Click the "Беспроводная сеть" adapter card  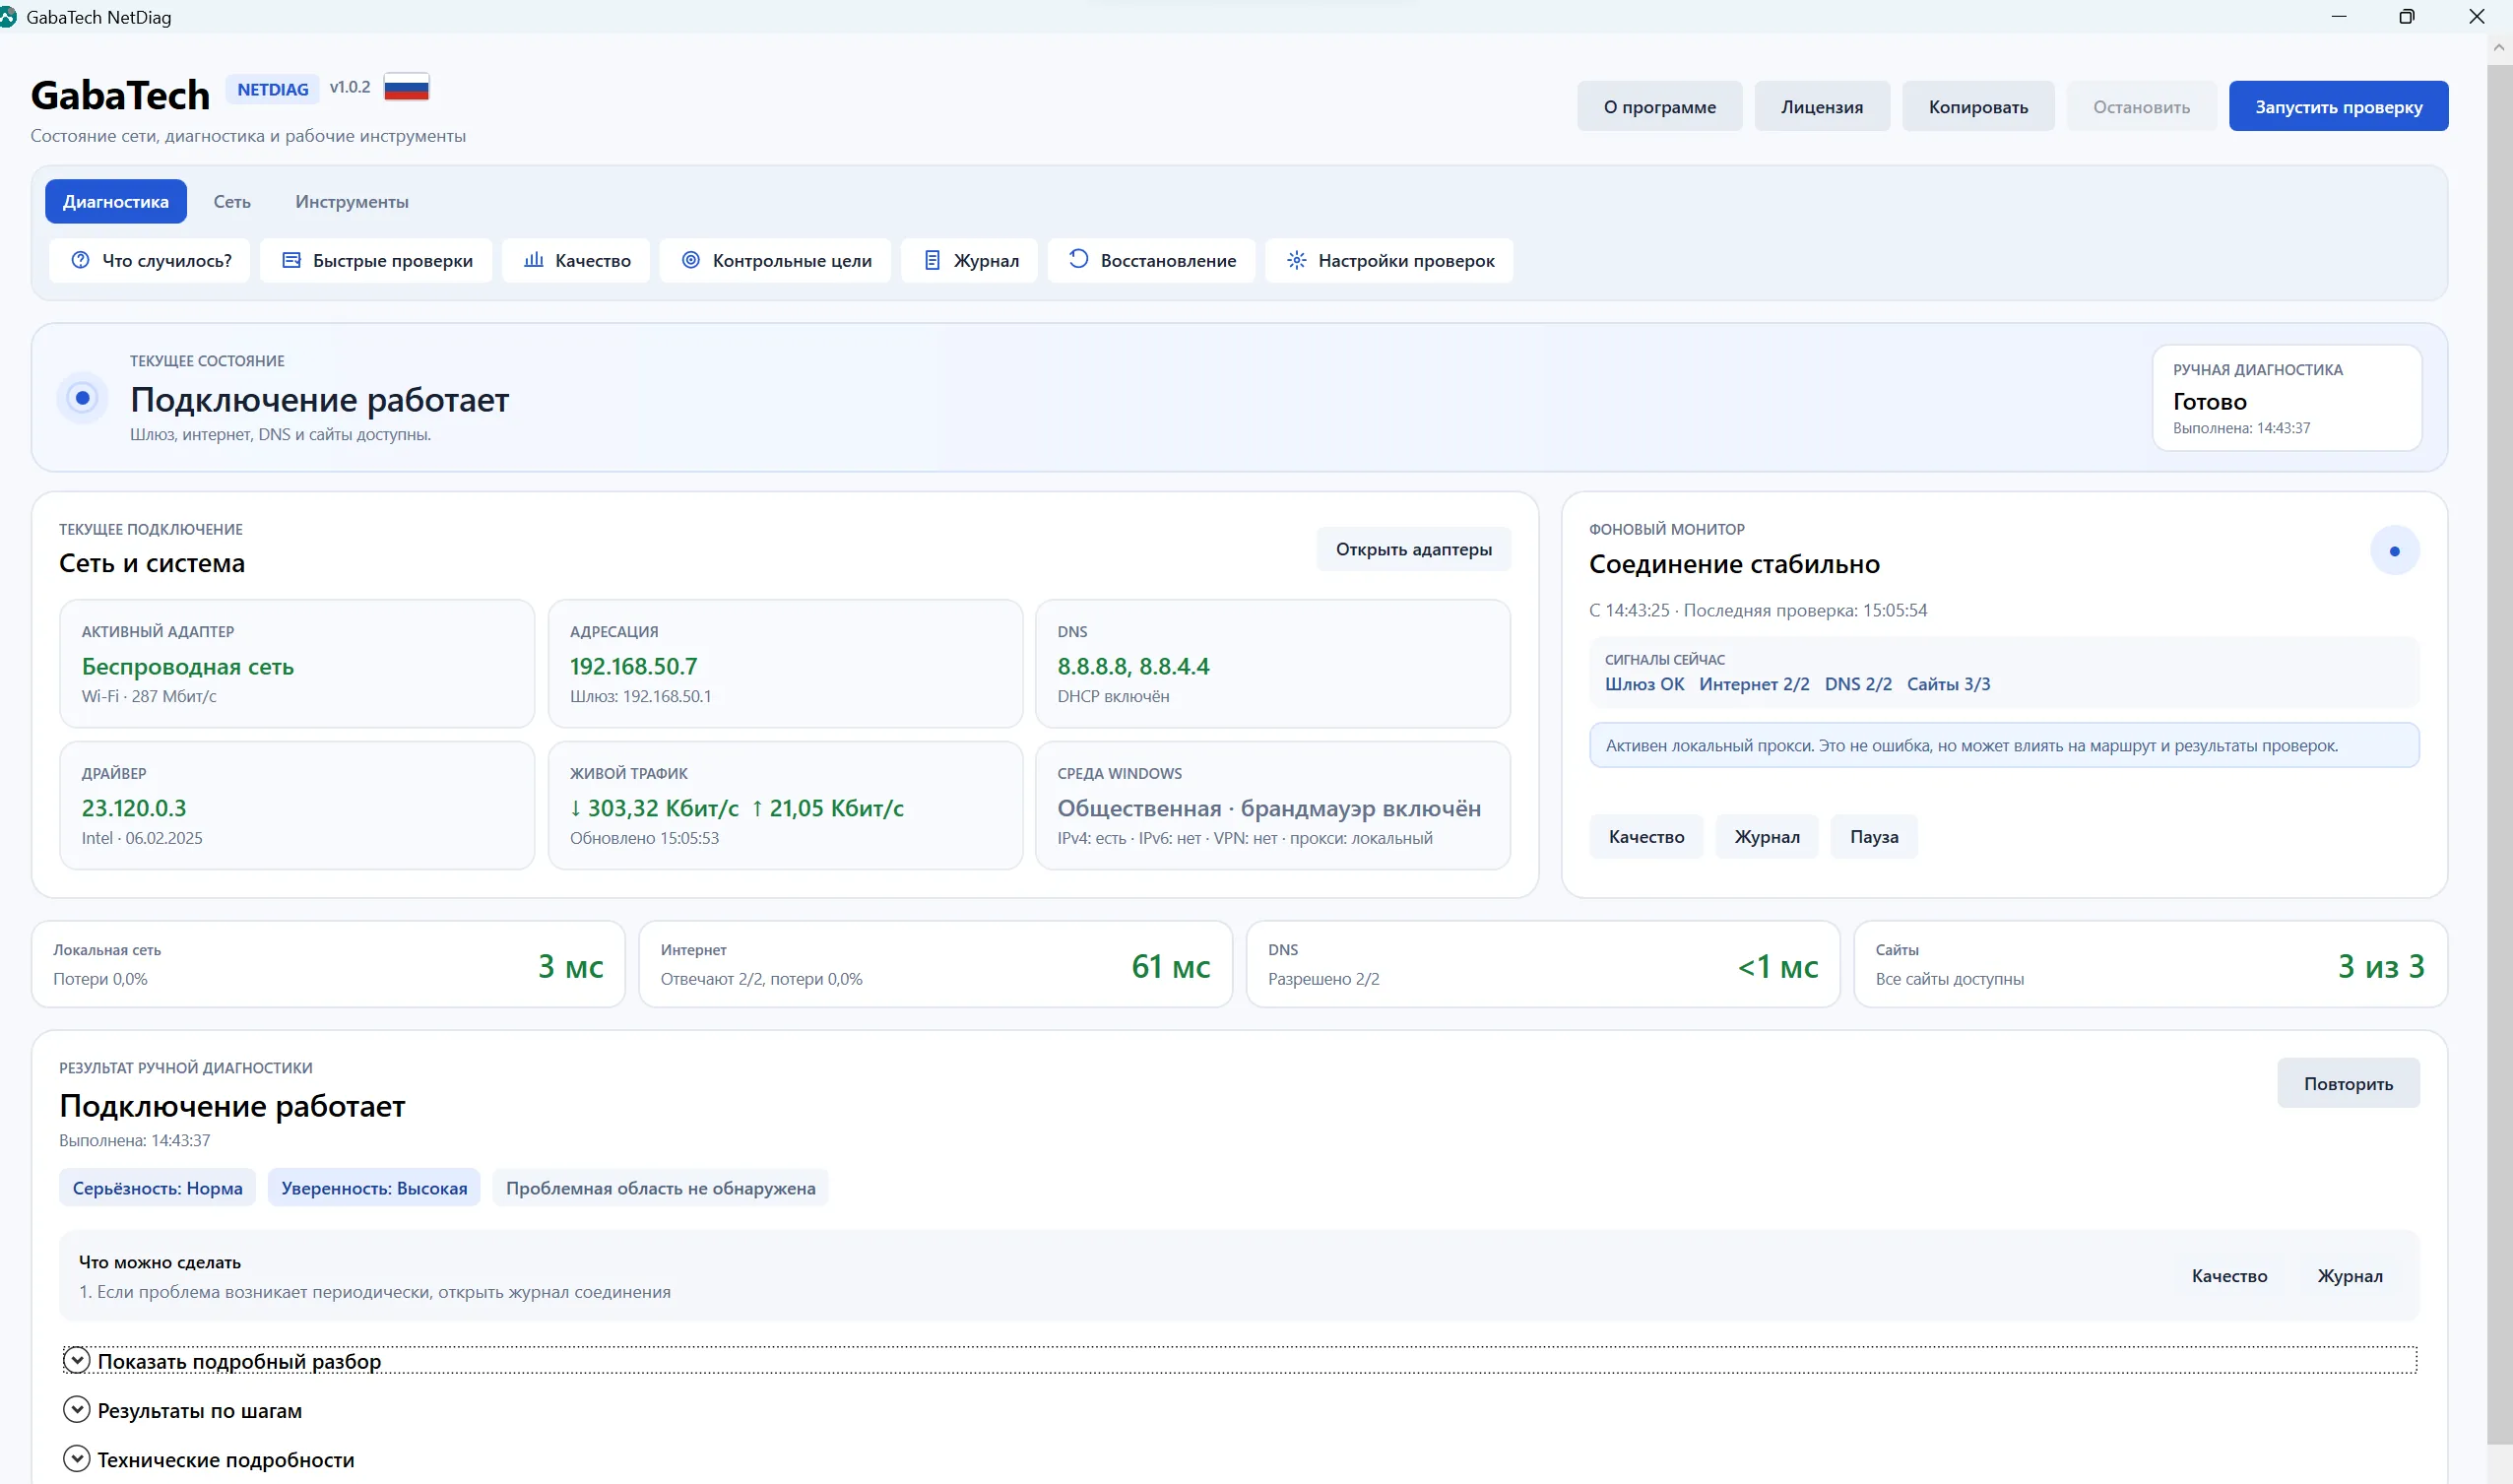tap(297, 664)
